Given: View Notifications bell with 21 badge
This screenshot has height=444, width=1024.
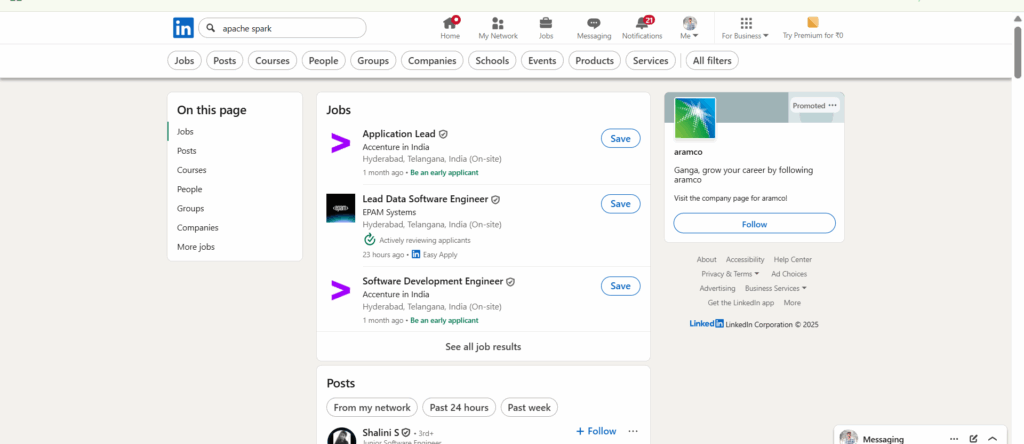Looking at the screenshot, I should 642,28.
